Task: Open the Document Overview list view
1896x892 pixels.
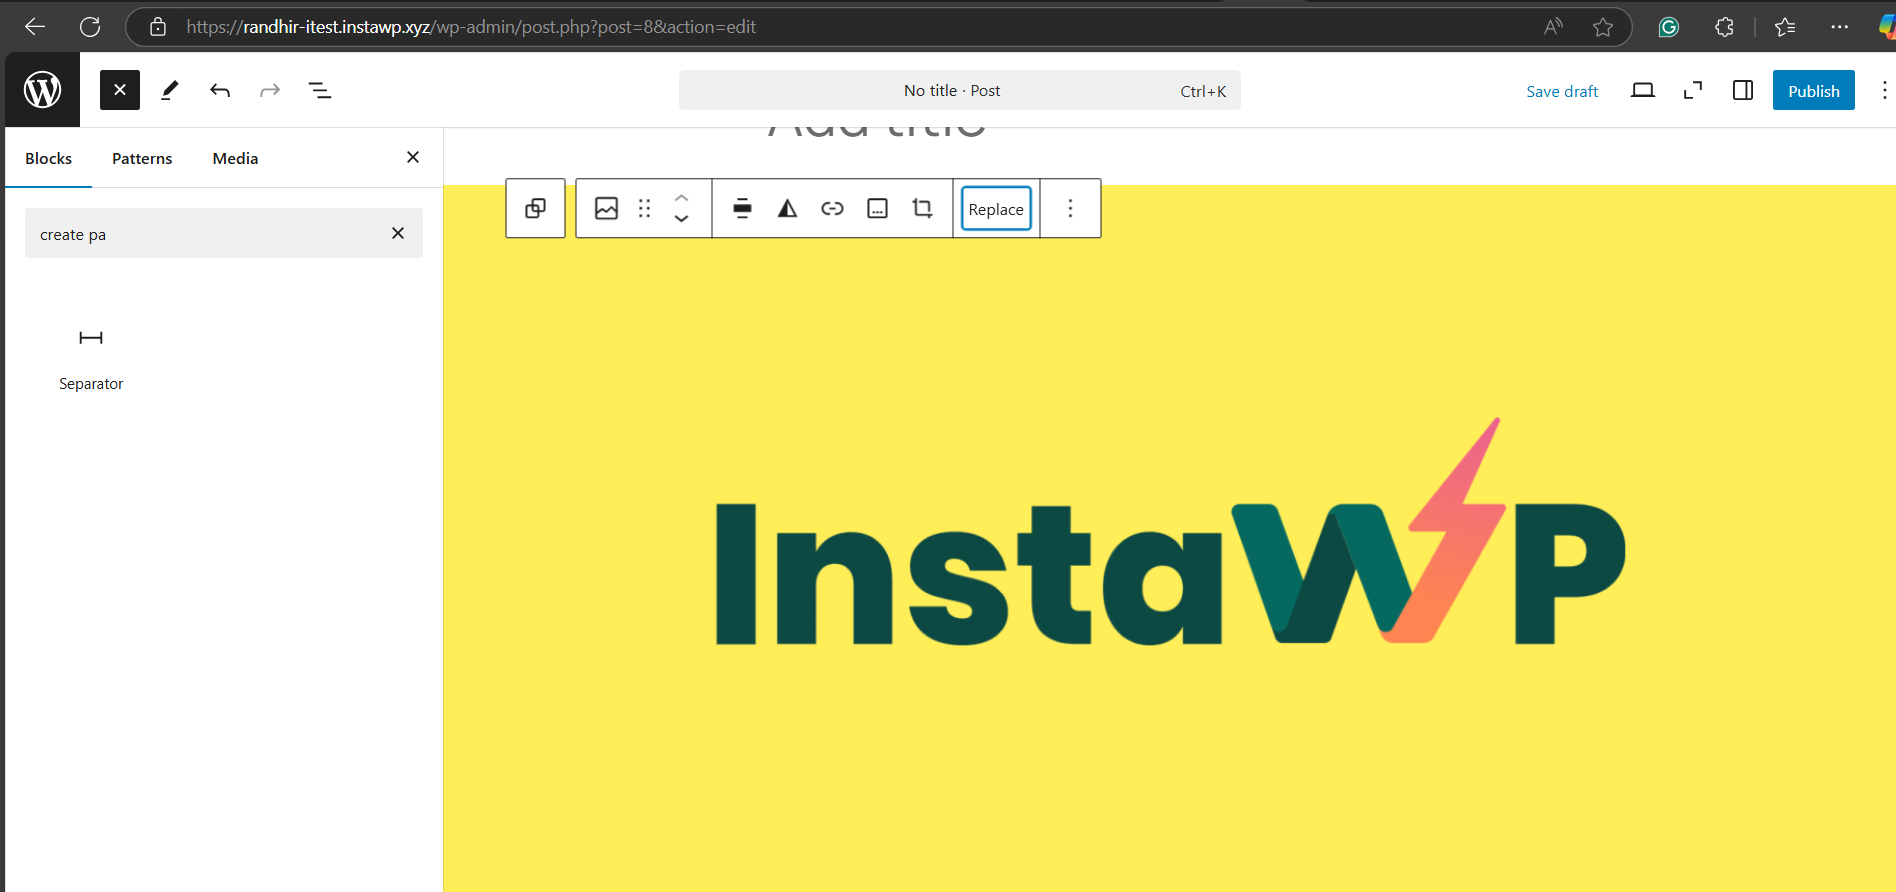Action: (x=320, y=90)
